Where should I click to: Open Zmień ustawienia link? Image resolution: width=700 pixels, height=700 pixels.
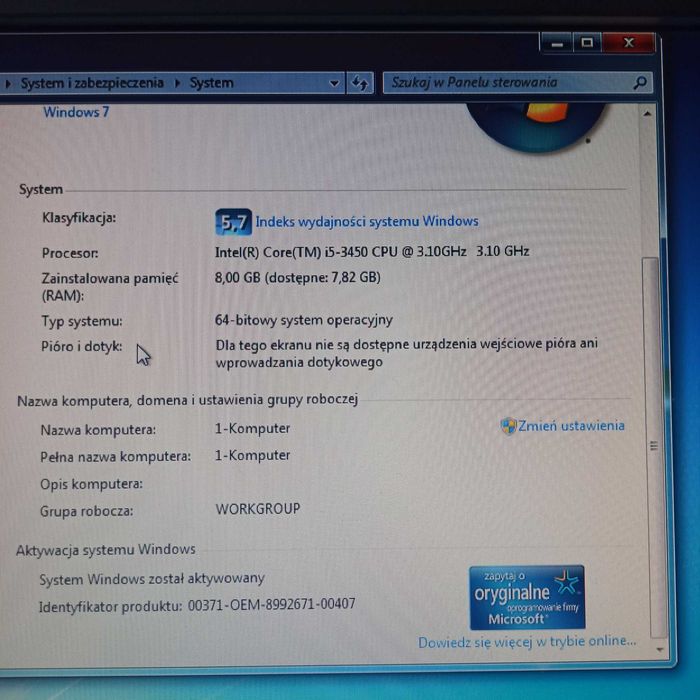(571, 426)
